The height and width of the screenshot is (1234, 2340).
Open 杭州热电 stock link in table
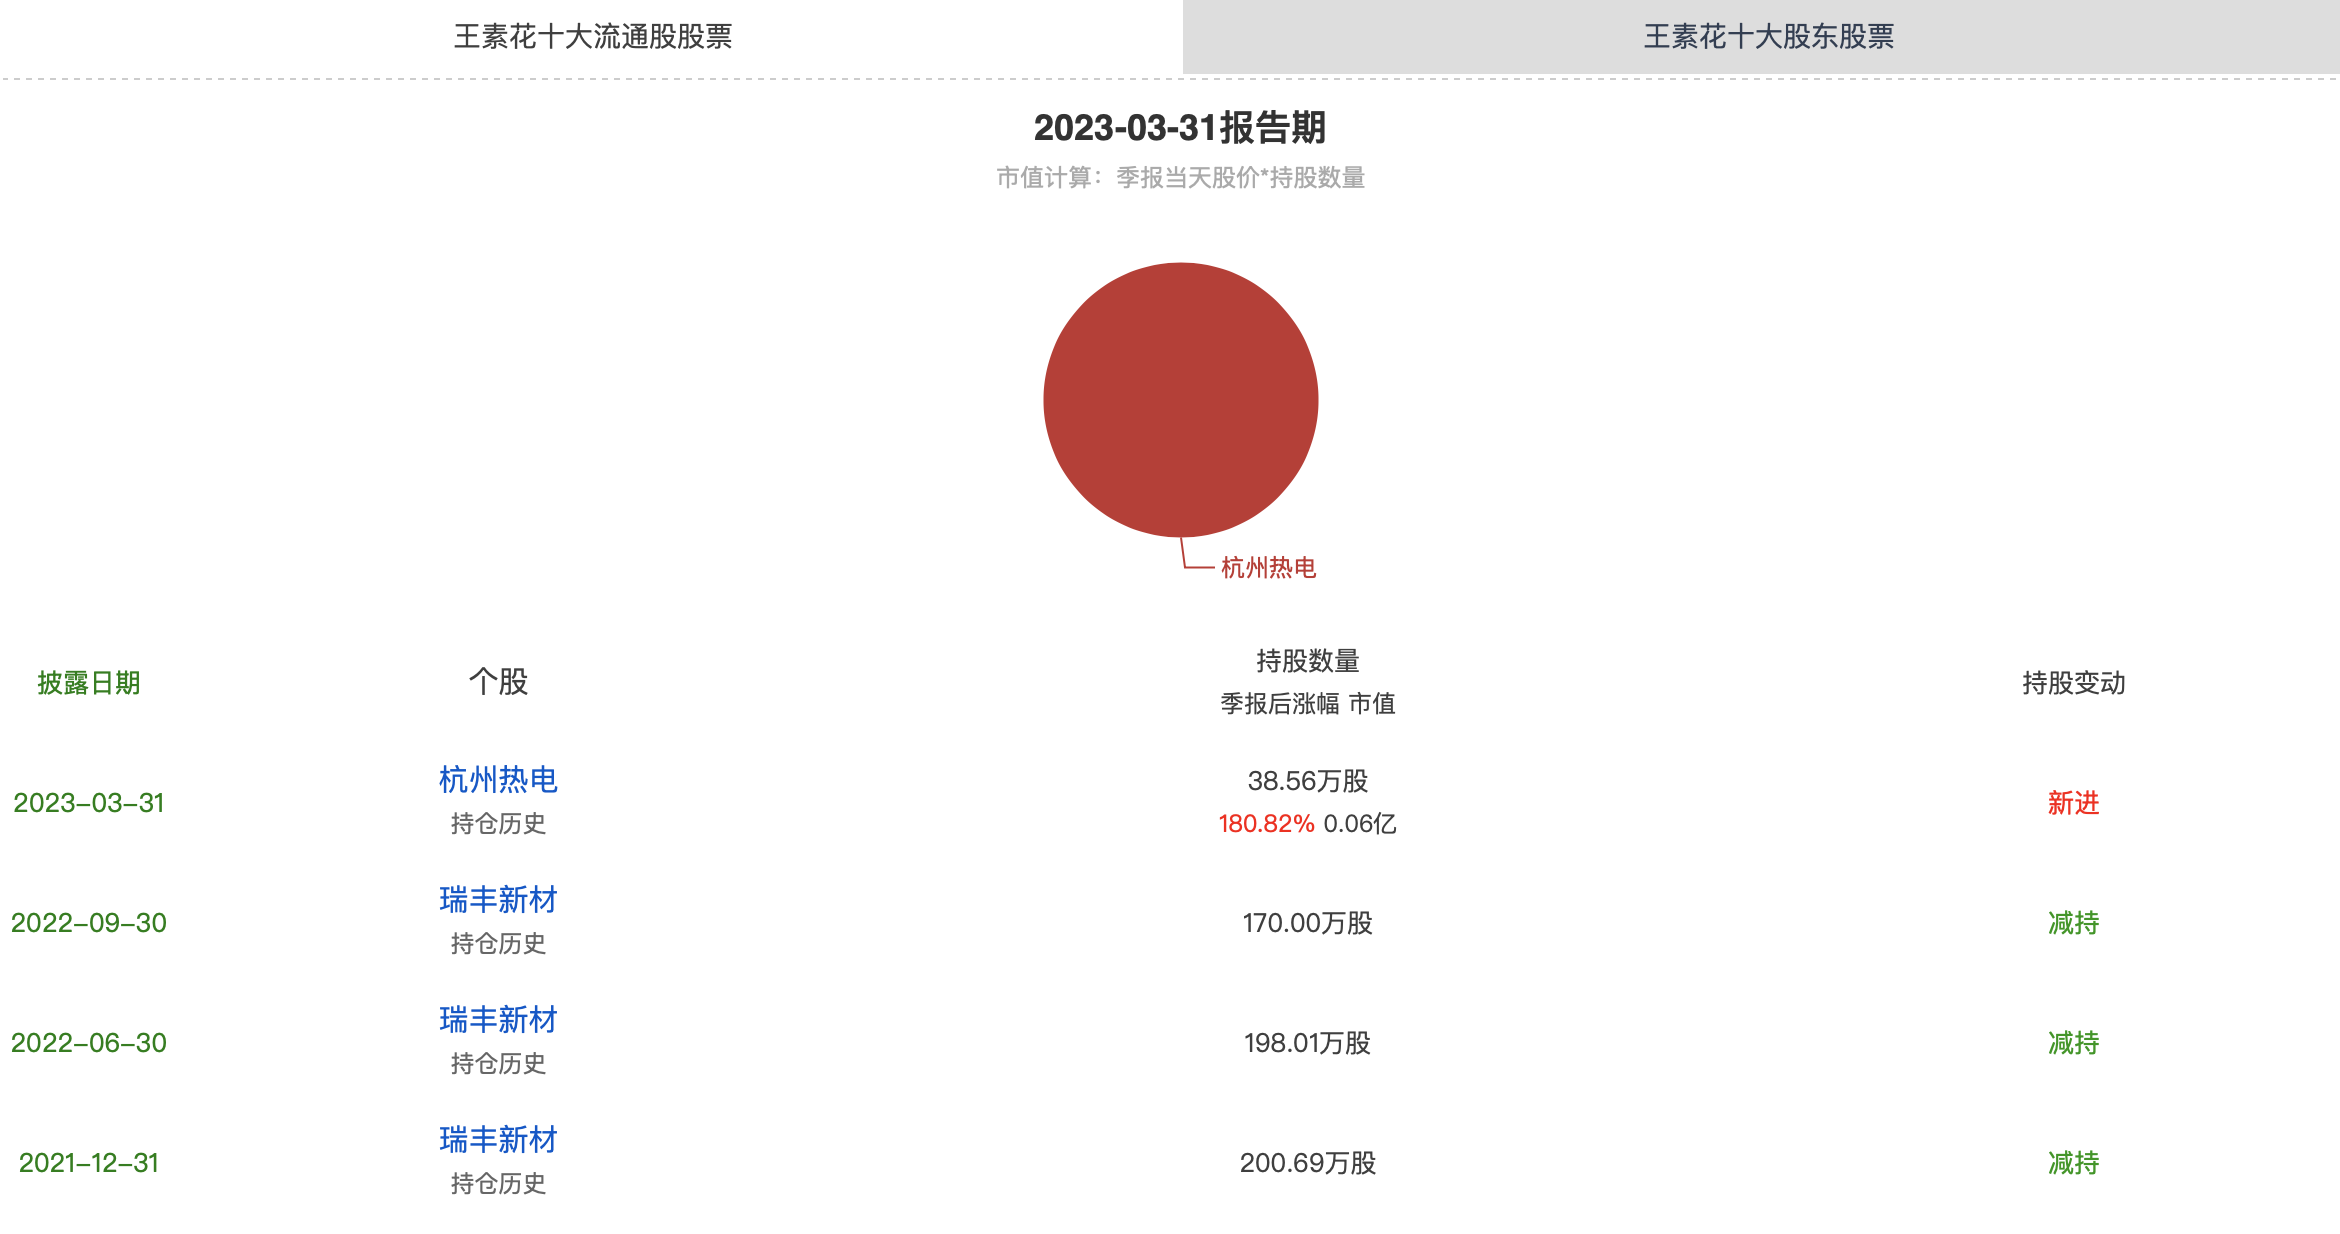click(x=498, y=780)
